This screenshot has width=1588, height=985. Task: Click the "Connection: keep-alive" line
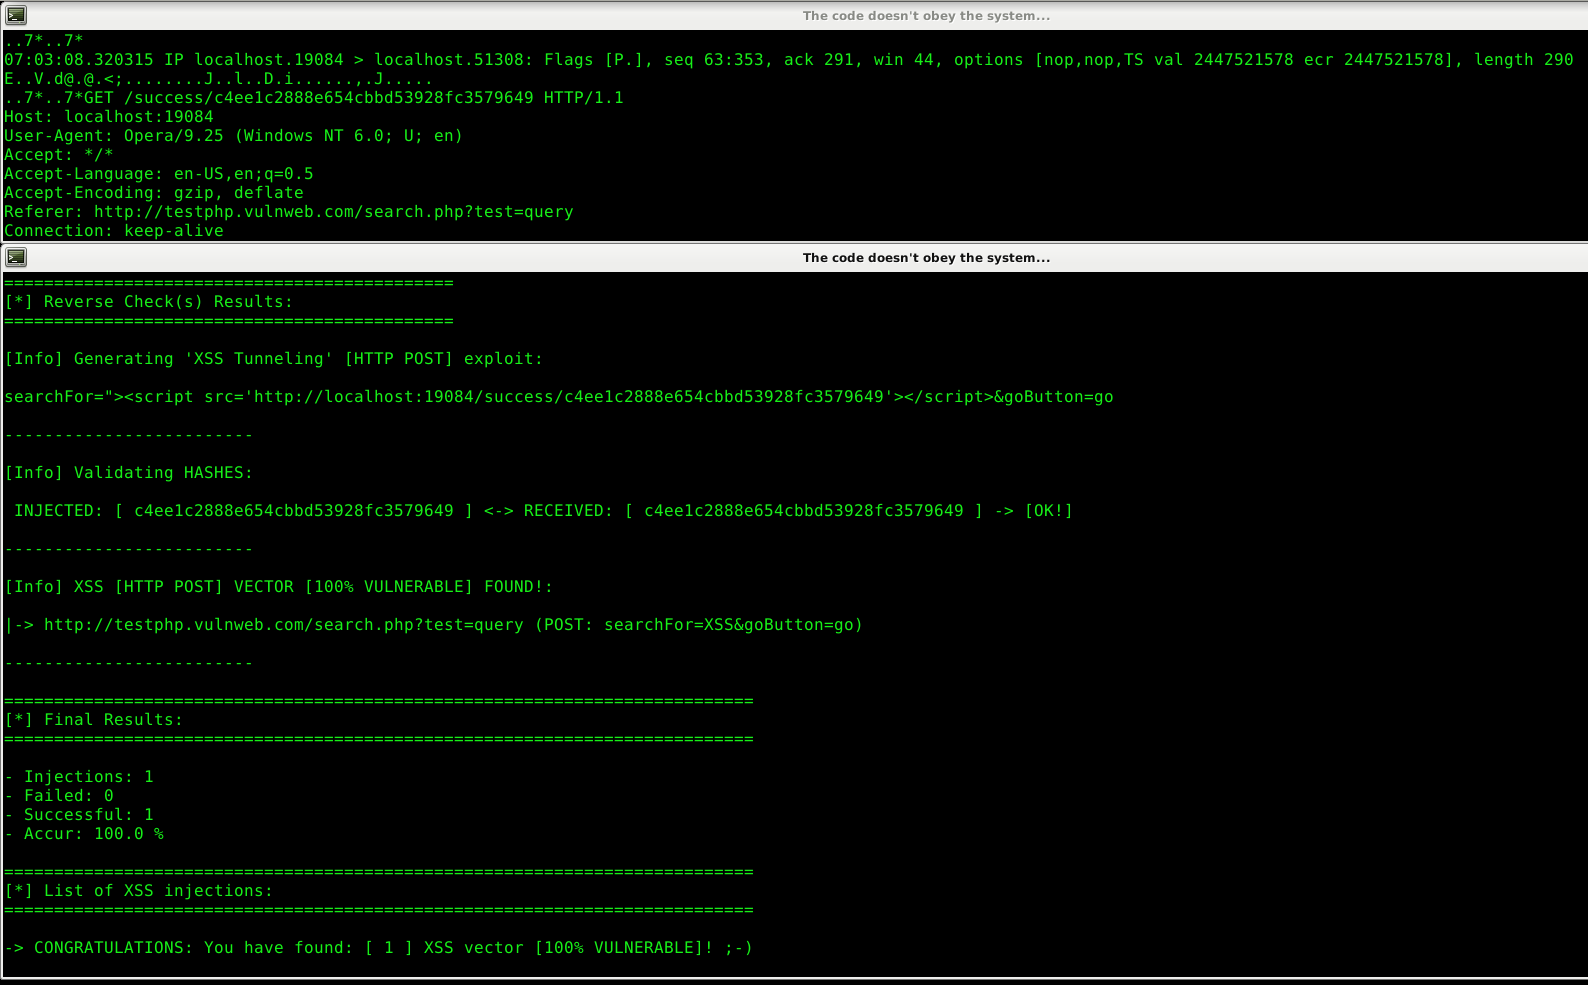(x=114, y=231)
